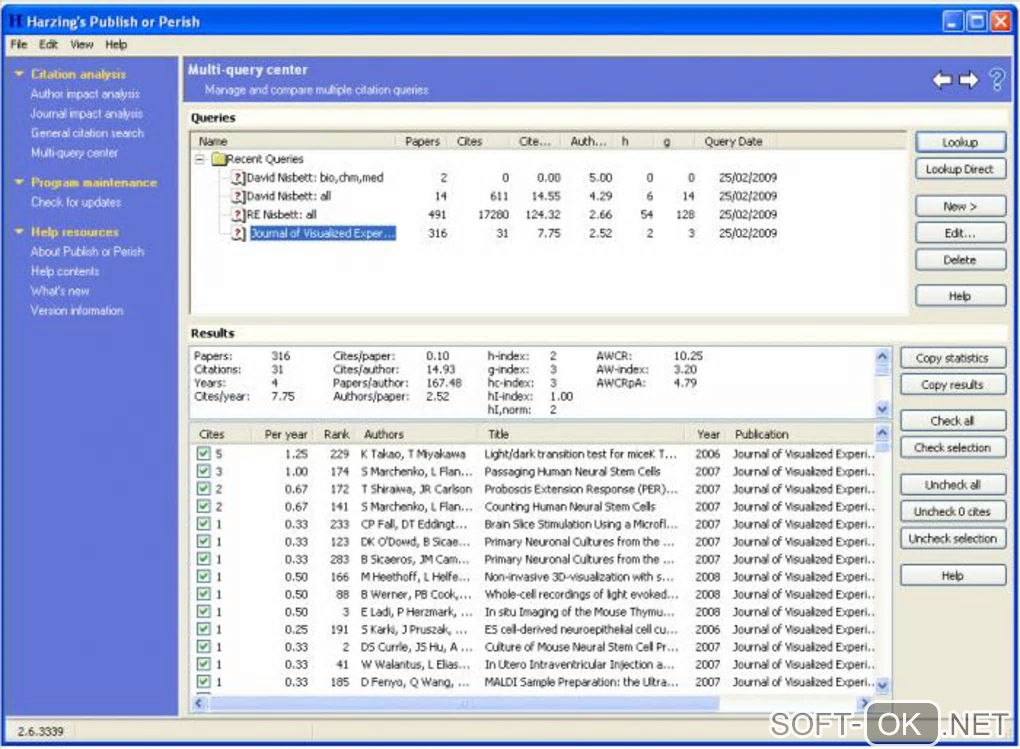Image resolution: width=1020 pixels, height=749 pixels.
Task: Toggle checkbox for T Shiraiwa, JR Carlson paper
Action: [204, 489]
